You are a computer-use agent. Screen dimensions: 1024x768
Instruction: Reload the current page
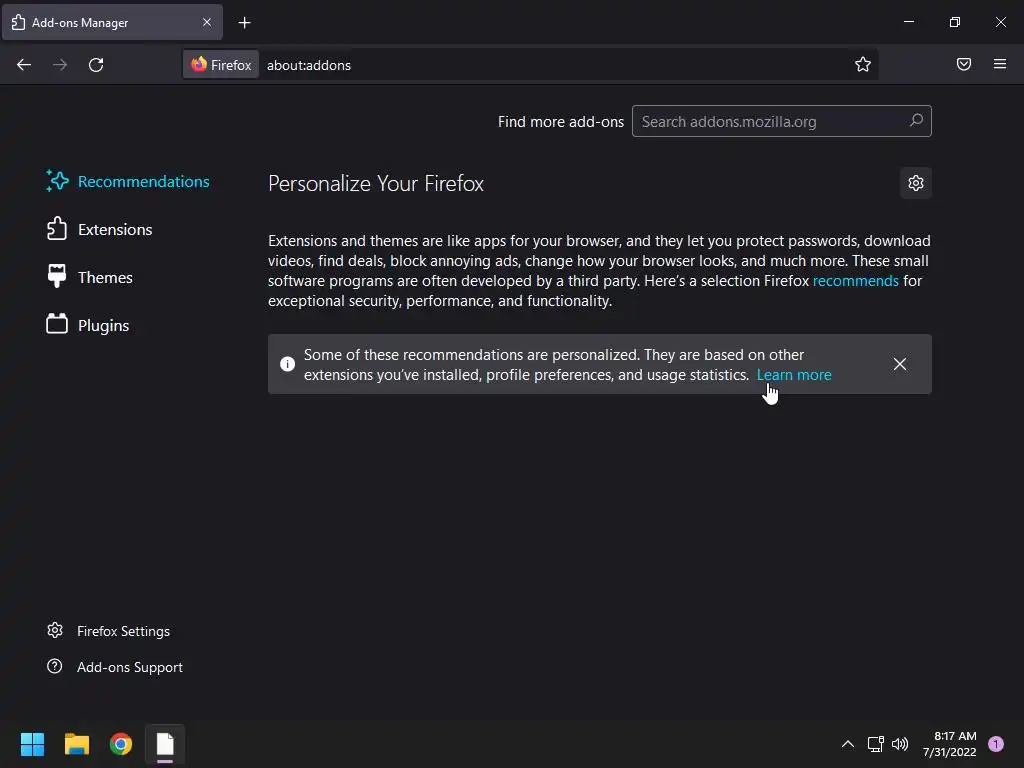(x=96, y=65)
